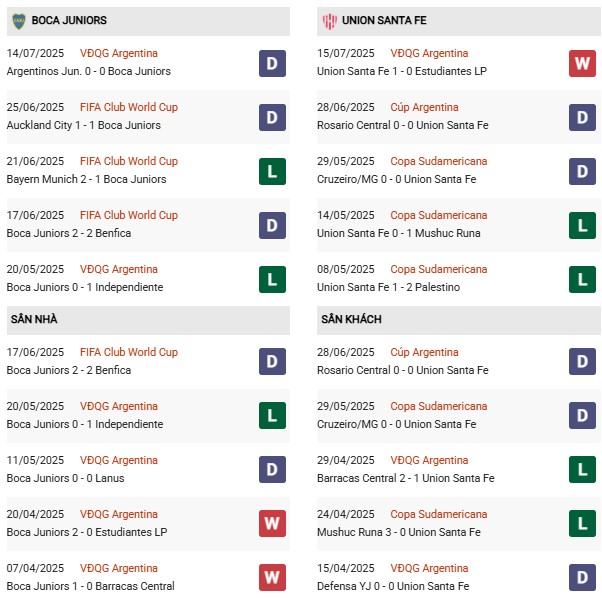Click the Auckland City 1 - 1 Boca Juniors result
The width and height of the screenshot is (602, 600).
pos(86,125)
